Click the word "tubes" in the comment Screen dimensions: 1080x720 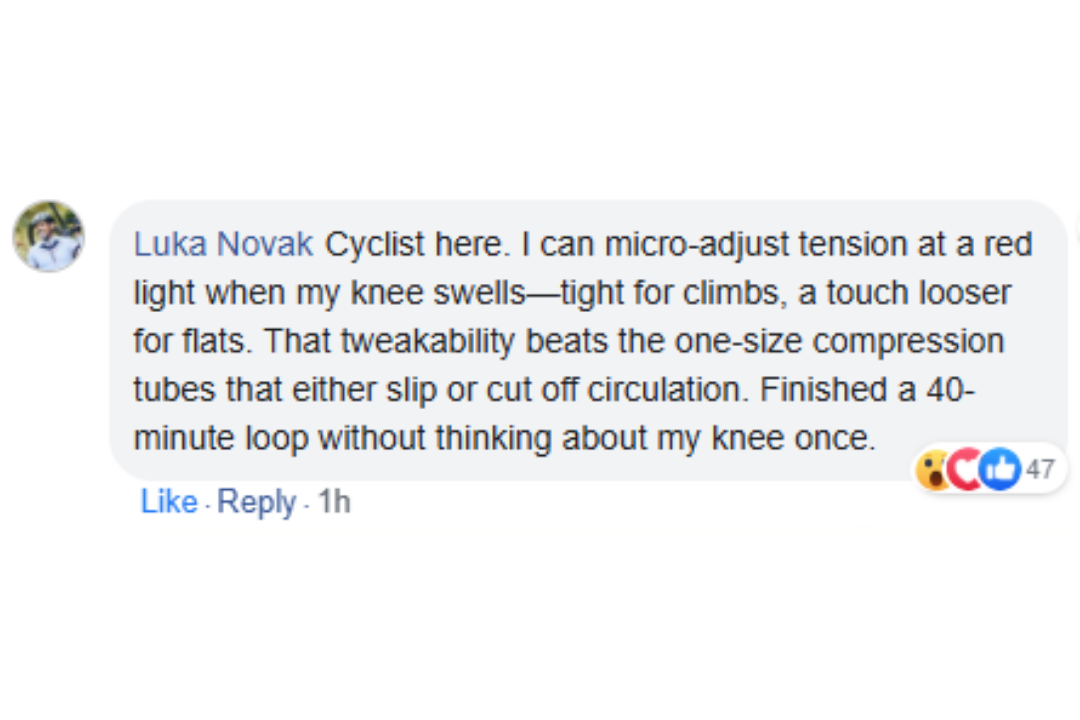pos(174,390)
